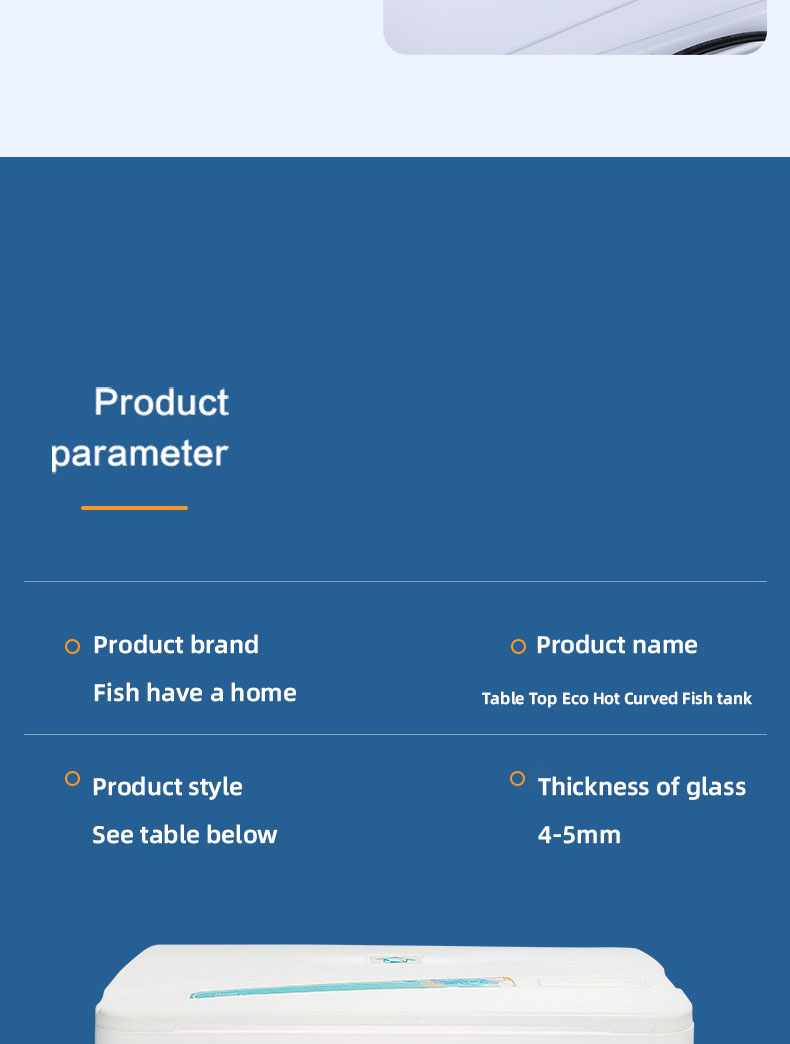Click the Product name label

tap(616, 645)
